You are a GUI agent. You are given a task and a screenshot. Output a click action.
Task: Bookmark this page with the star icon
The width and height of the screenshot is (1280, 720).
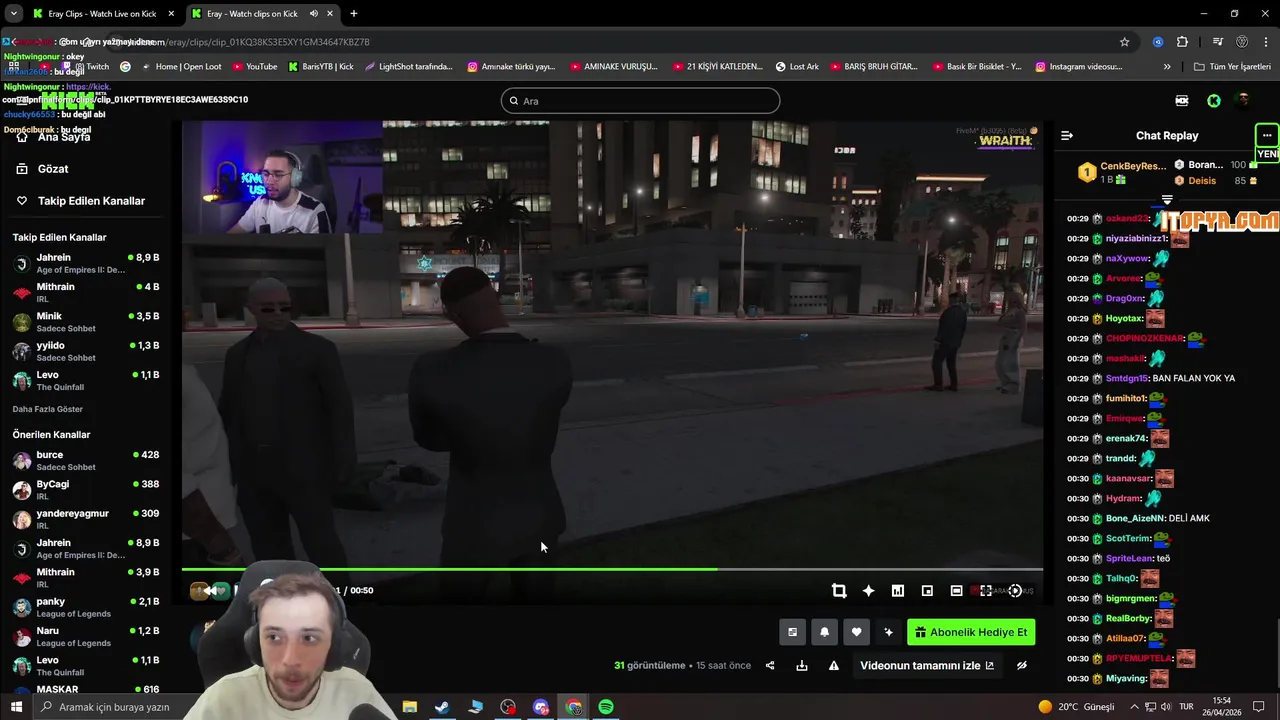[x=1125, y=42]
